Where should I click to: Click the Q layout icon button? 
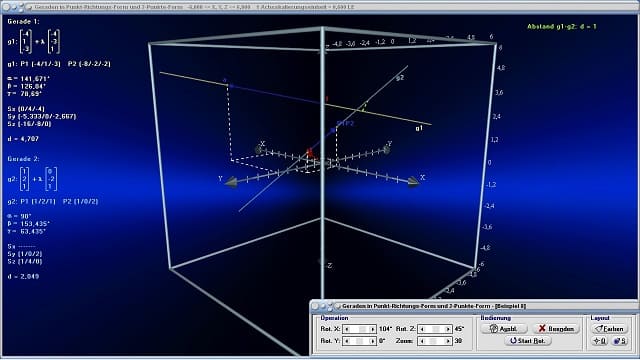[600, 341]
